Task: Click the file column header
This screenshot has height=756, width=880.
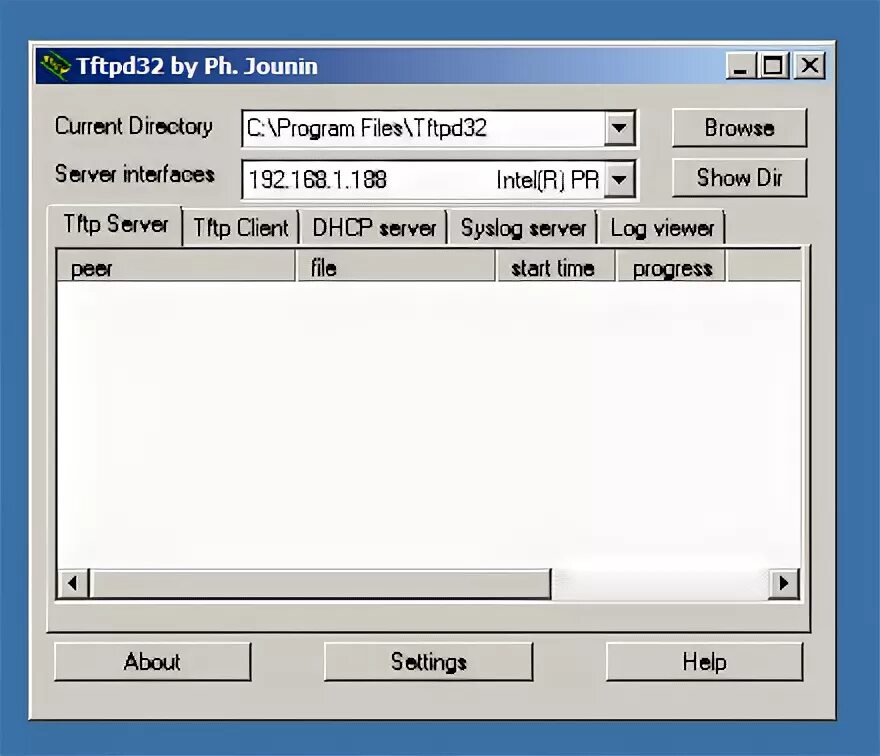Action: point(396,267)
